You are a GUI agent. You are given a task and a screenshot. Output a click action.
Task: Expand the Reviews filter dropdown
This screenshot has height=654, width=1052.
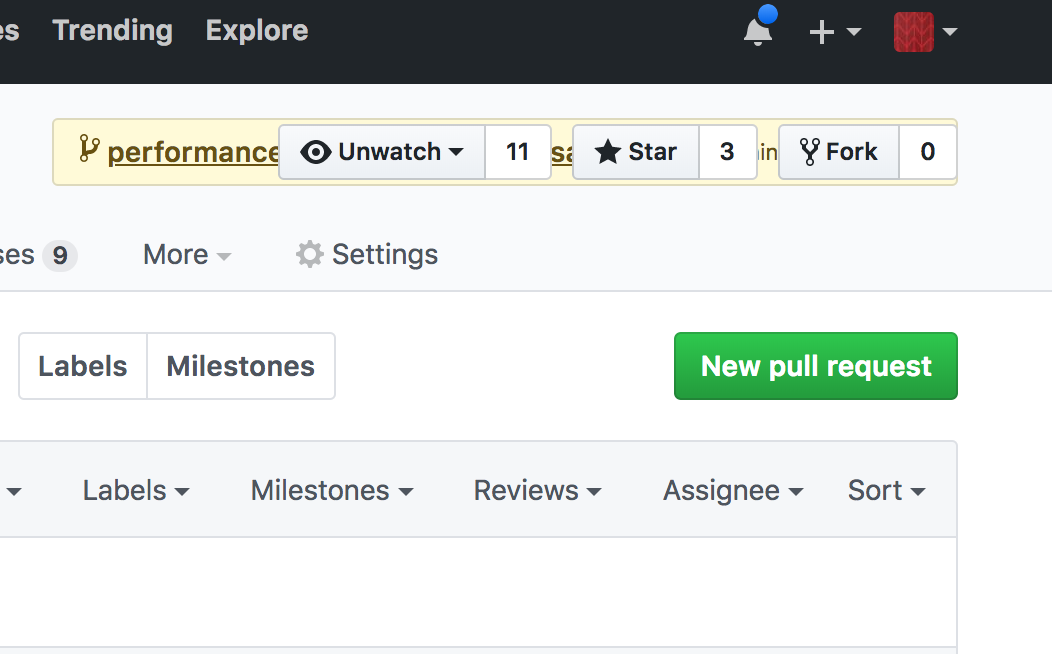point(537,490)
